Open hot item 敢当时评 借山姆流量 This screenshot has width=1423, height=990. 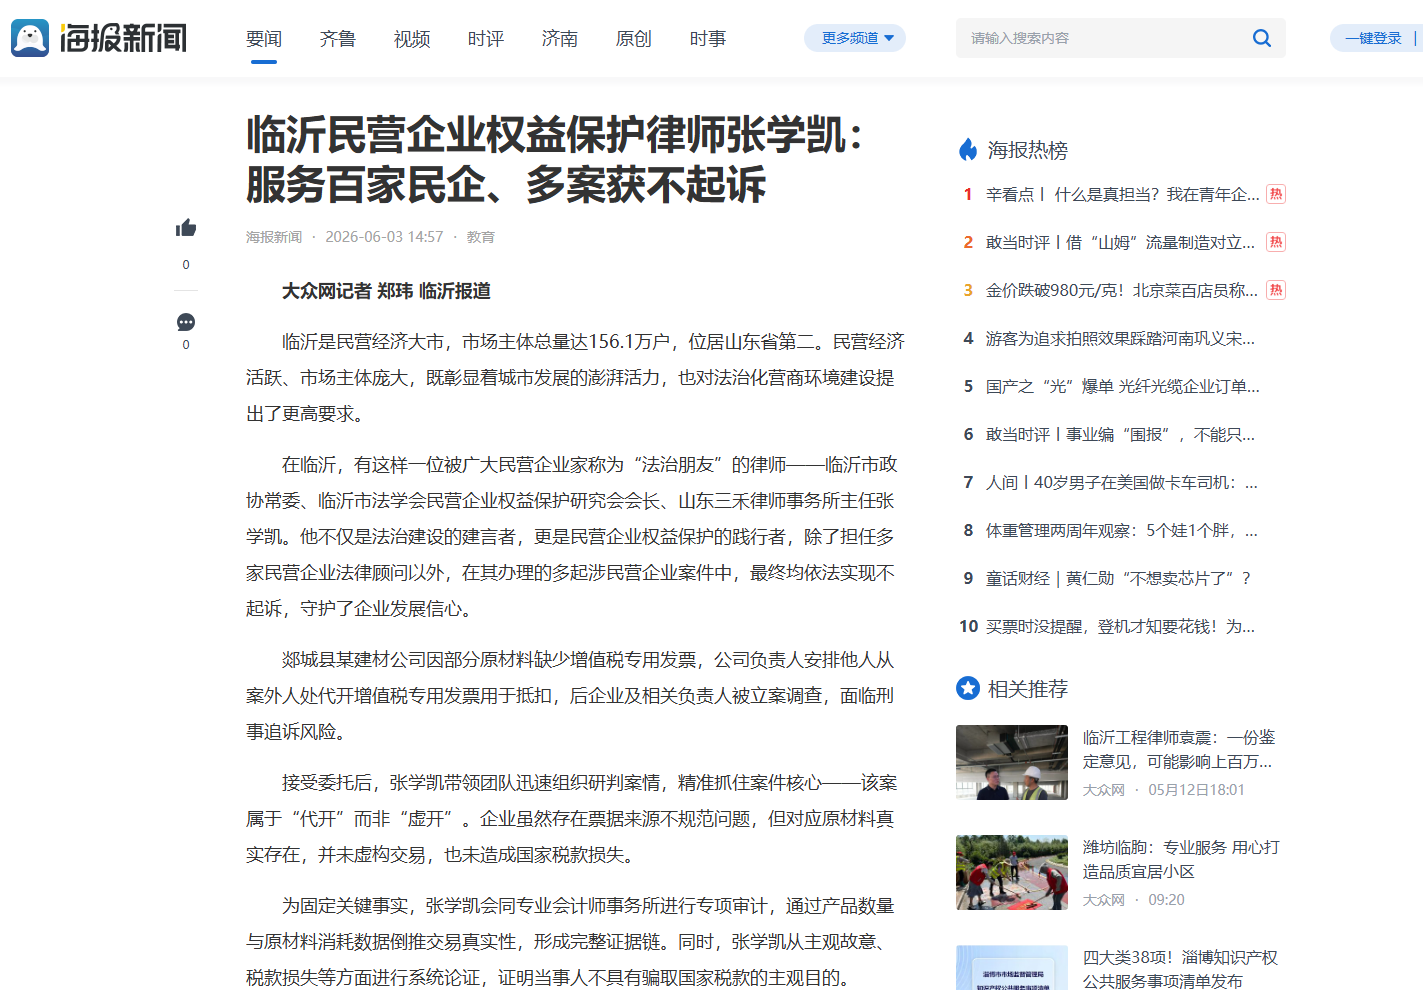[1120, 243]
